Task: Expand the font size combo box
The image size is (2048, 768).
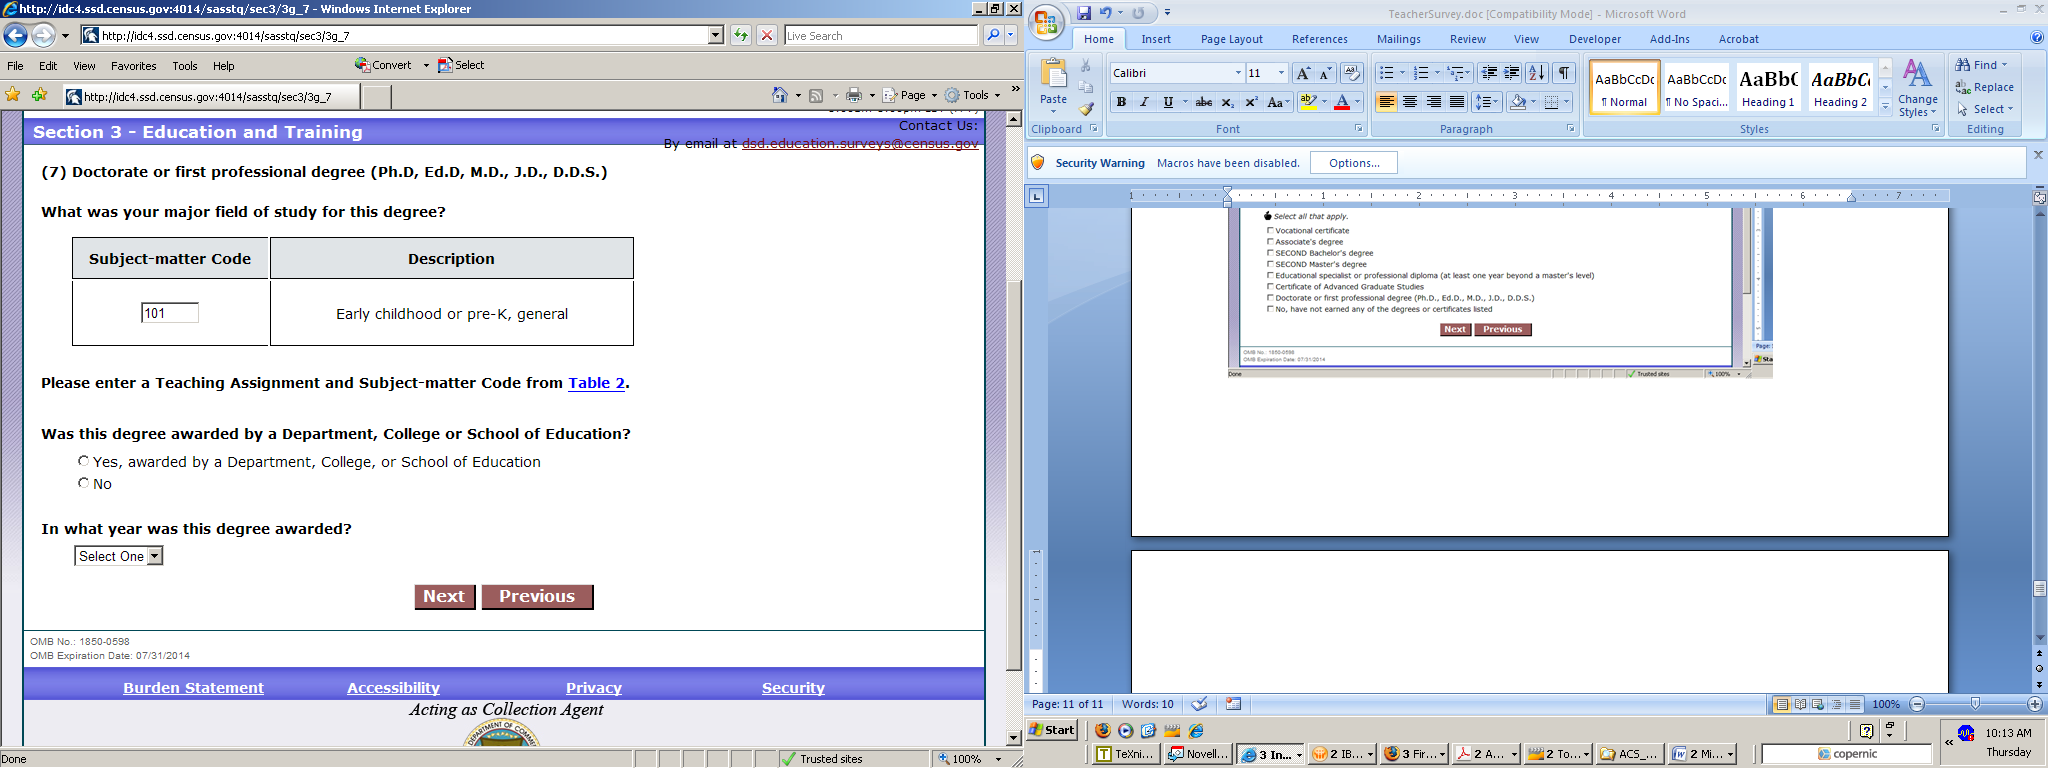Action: 1281,73
